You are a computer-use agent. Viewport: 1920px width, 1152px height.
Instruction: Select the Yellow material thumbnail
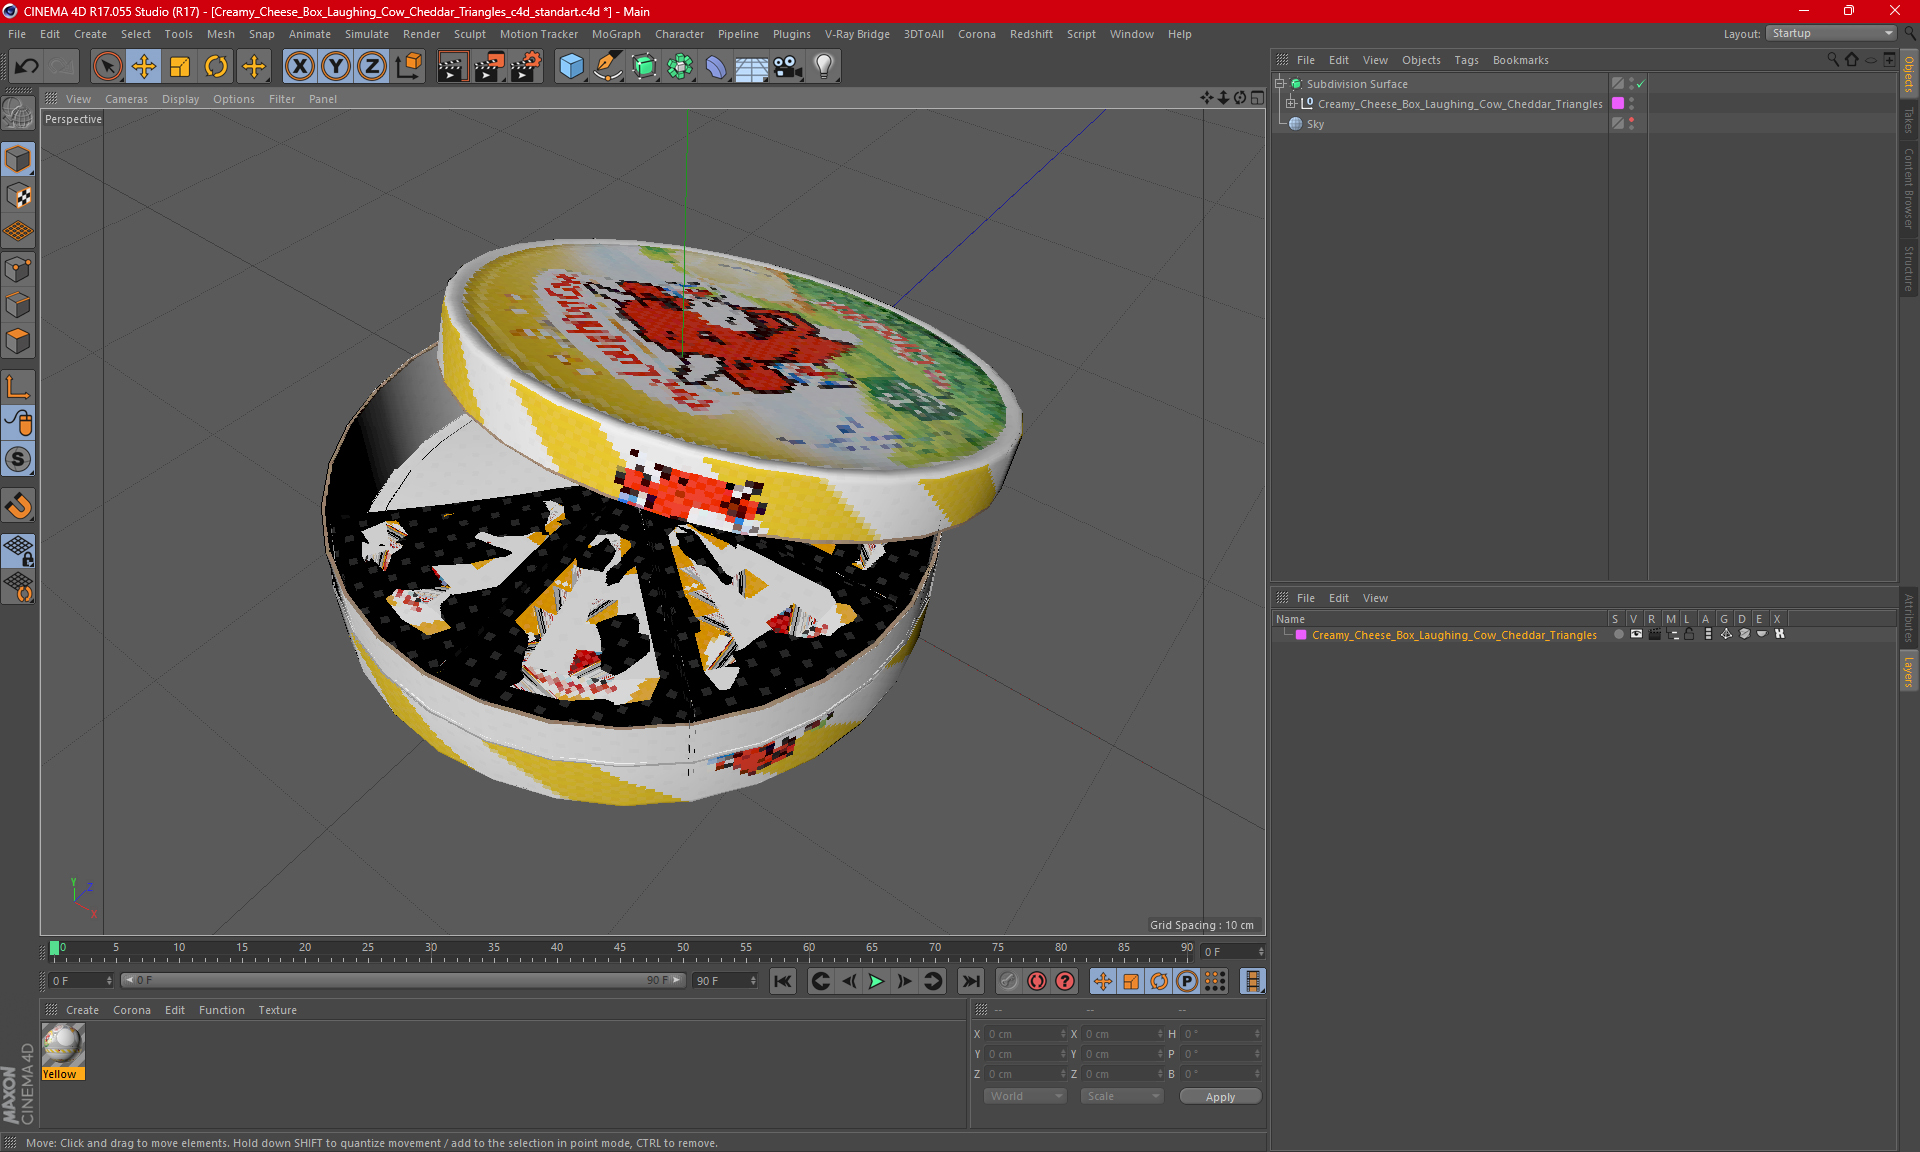coord(63,1046)
